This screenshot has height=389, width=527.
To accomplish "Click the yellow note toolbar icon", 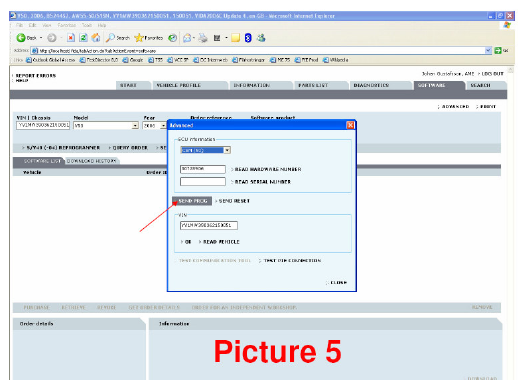I will (x=236, y=38).
